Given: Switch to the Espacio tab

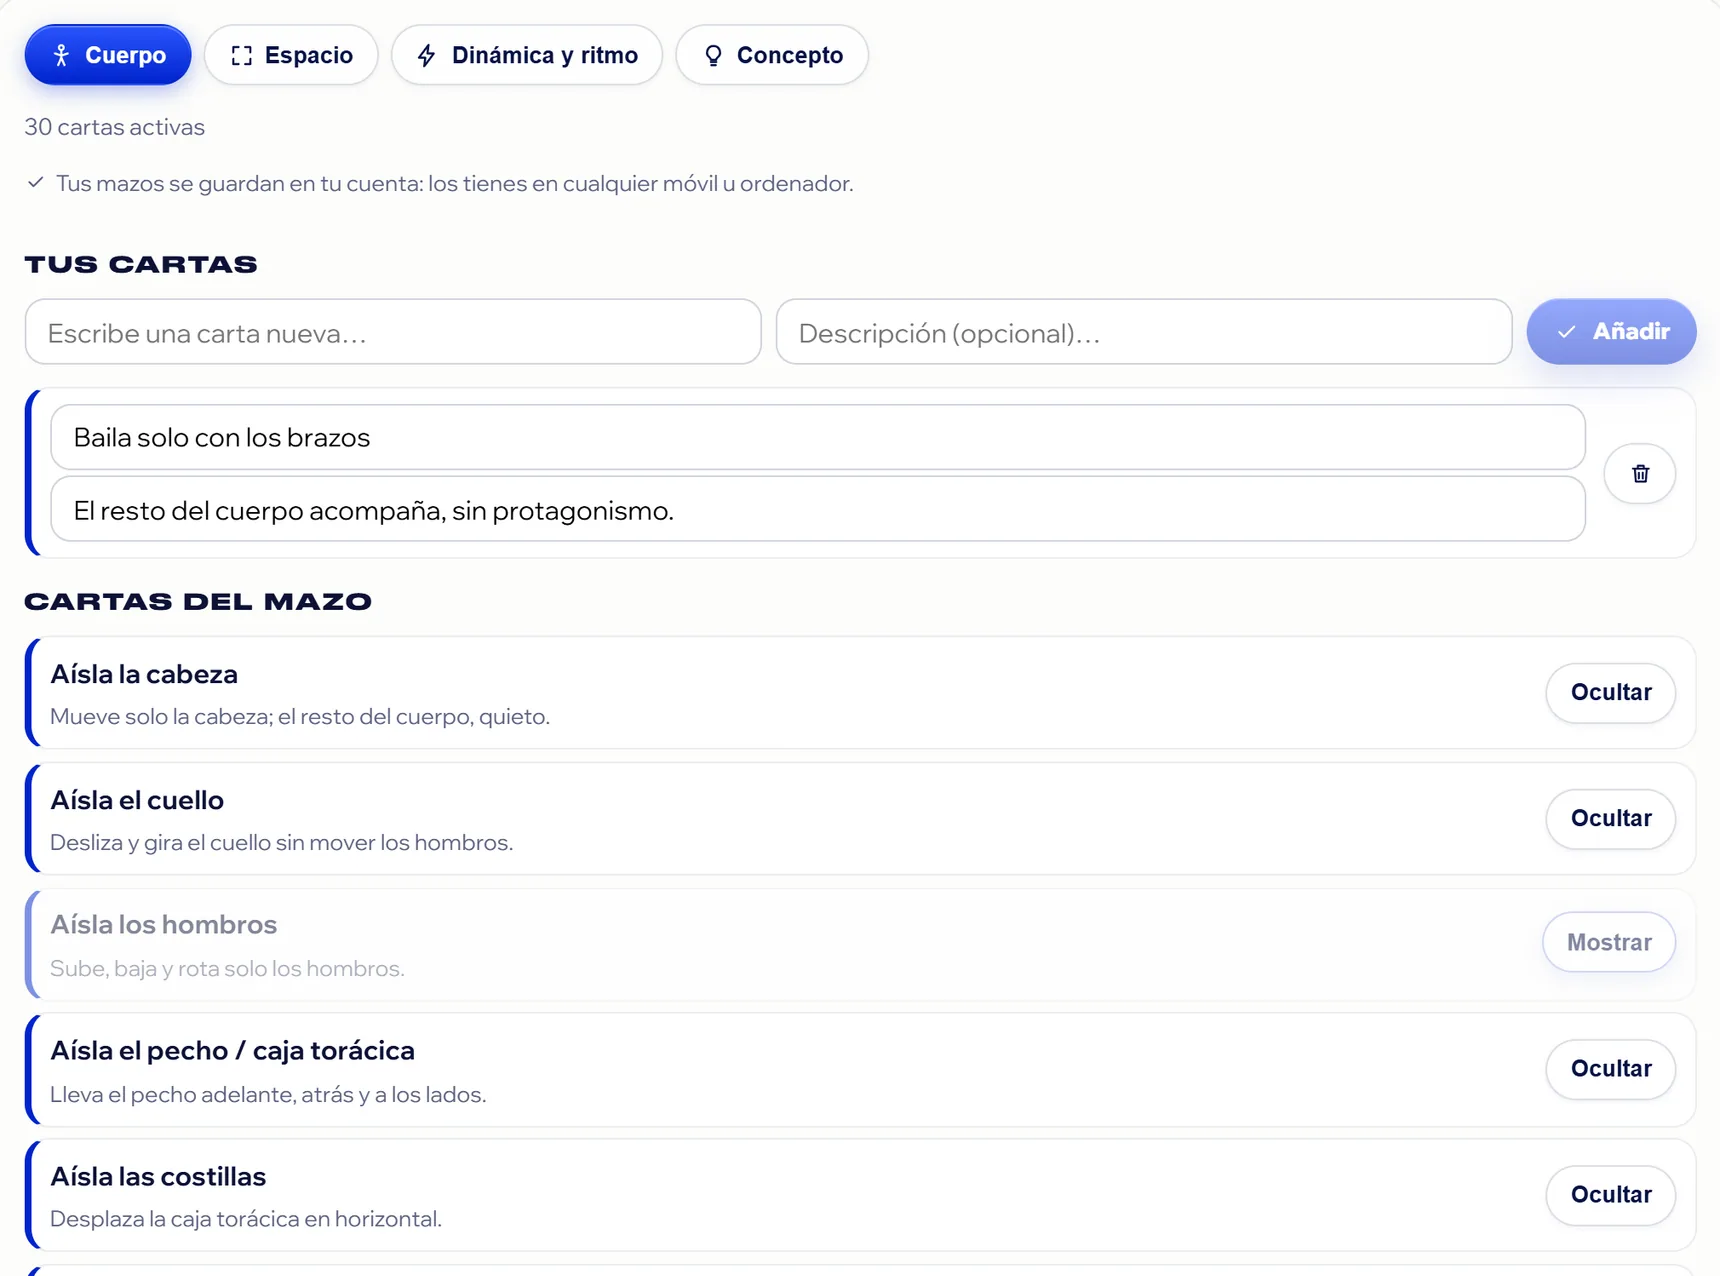Looking at the screenshot, I should 291,55.
